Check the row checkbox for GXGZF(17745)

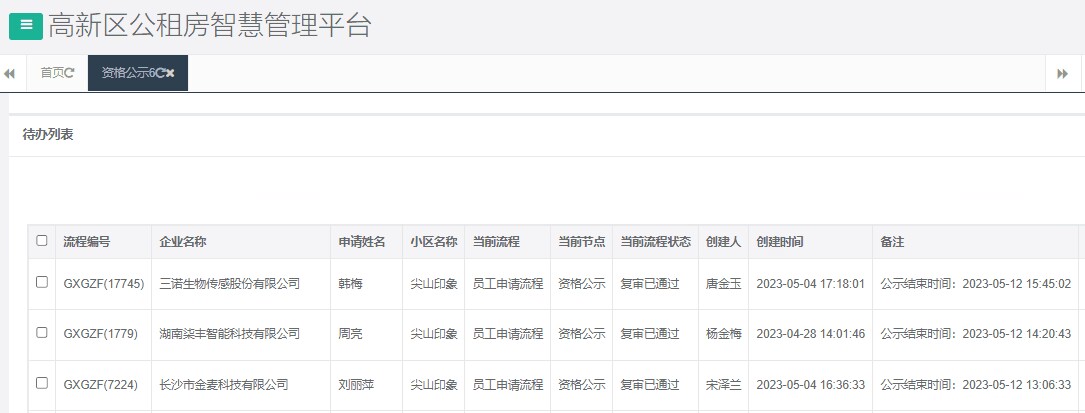42,282
